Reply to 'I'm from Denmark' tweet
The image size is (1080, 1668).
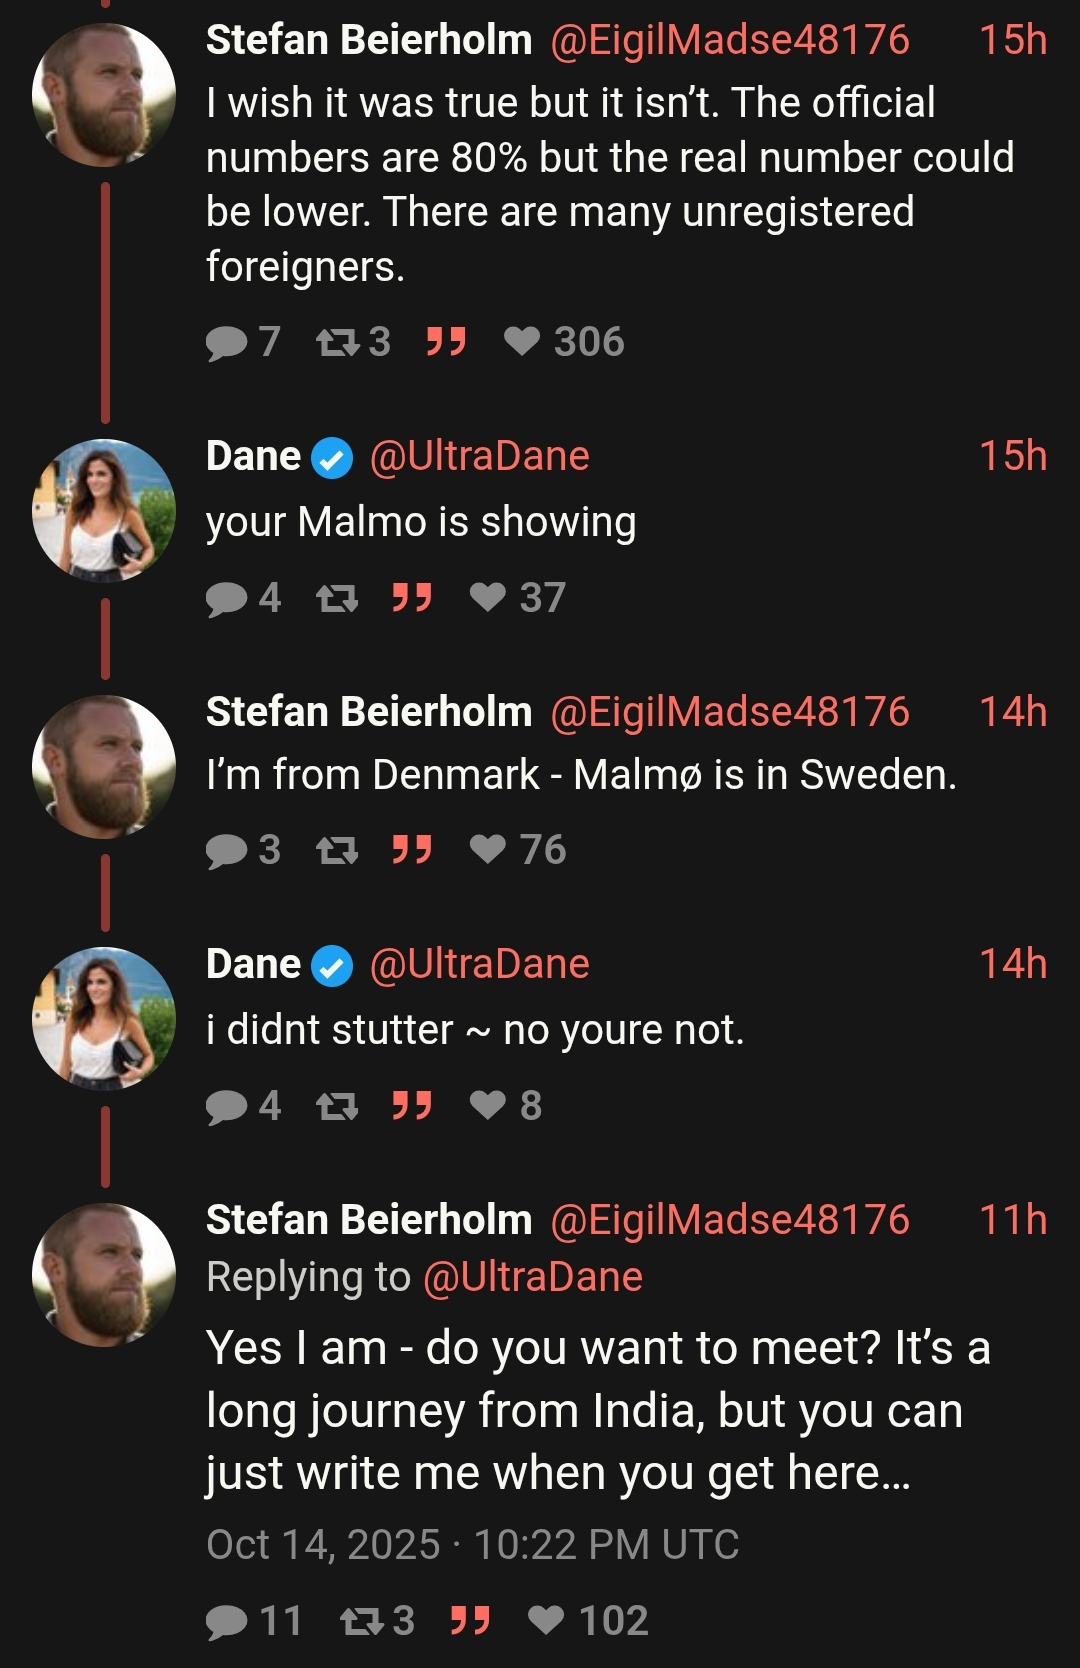[x=227, y=850]
